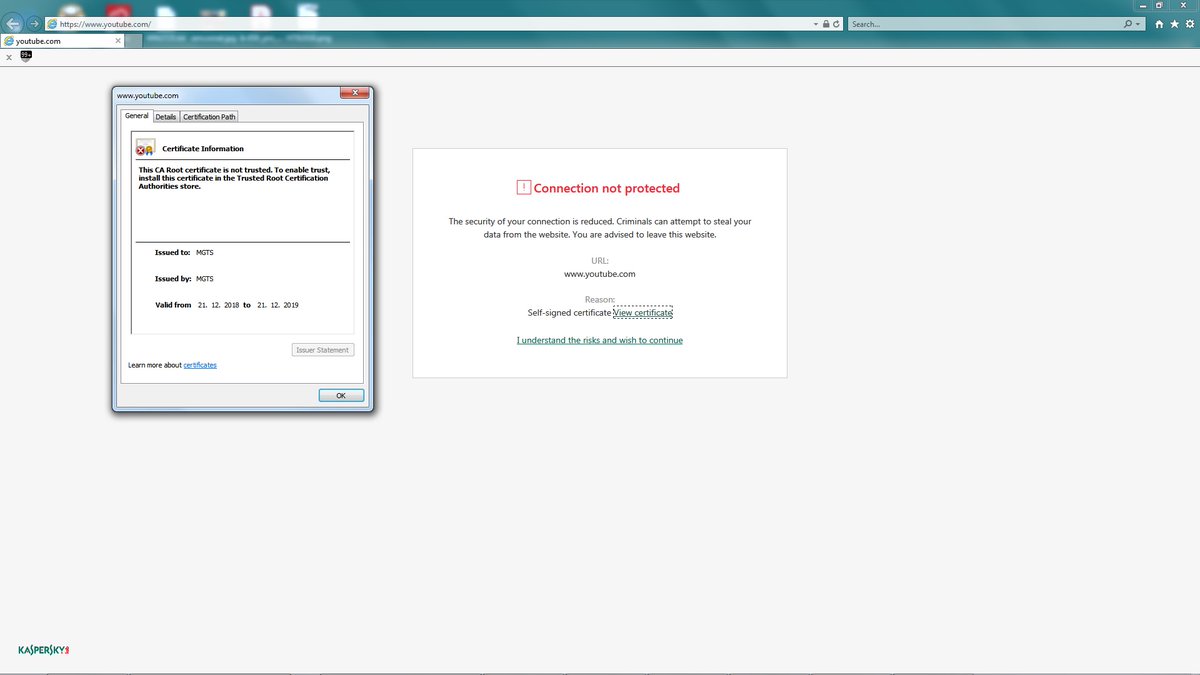Click the lock security report icon
1200x675 pixels.
825,24
